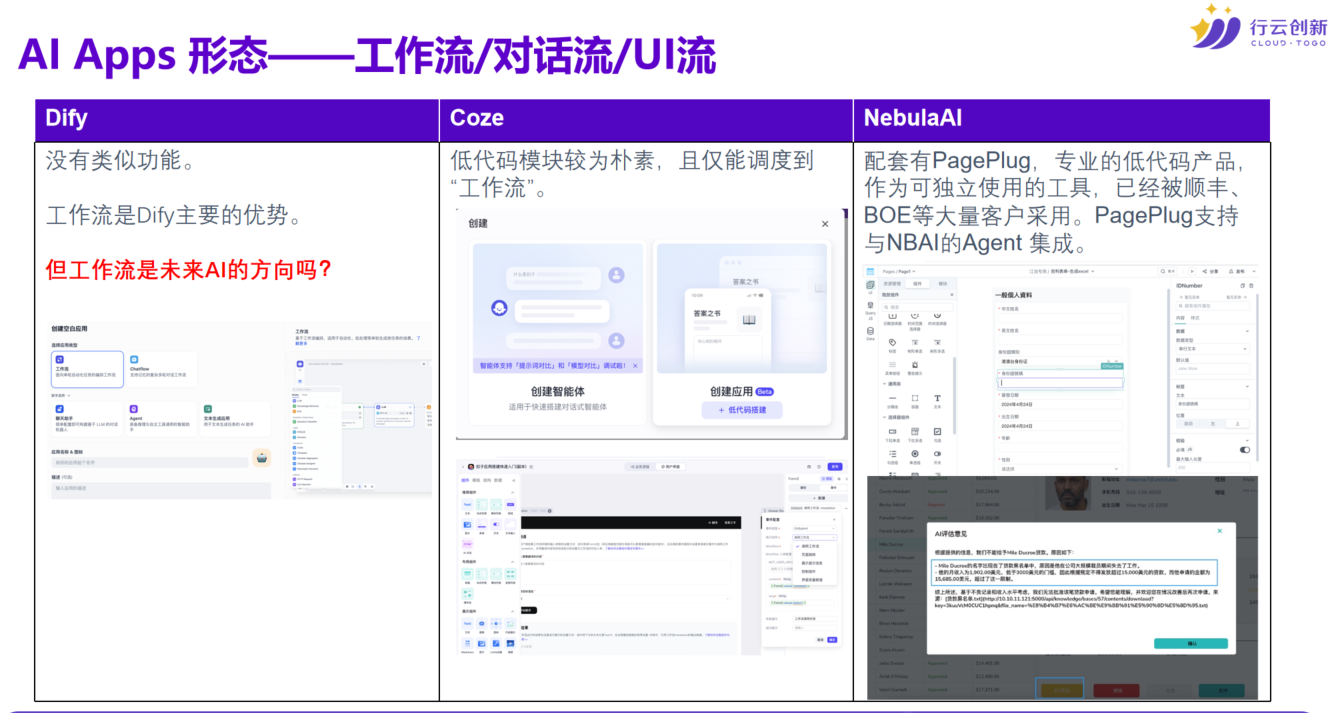Viewport: 1337px width, 713px height.
Task: Choose the Agent app type icon
Action: click(x=134, y=409)
